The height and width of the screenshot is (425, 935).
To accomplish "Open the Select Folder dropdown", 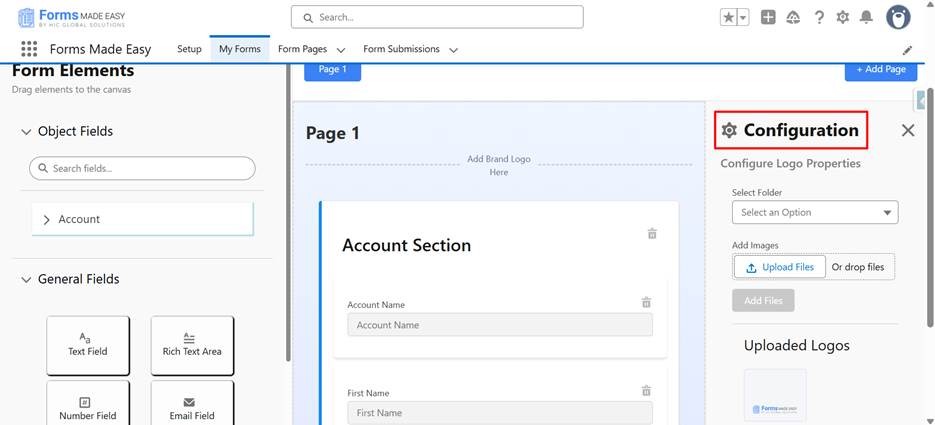I will (814, 212).
